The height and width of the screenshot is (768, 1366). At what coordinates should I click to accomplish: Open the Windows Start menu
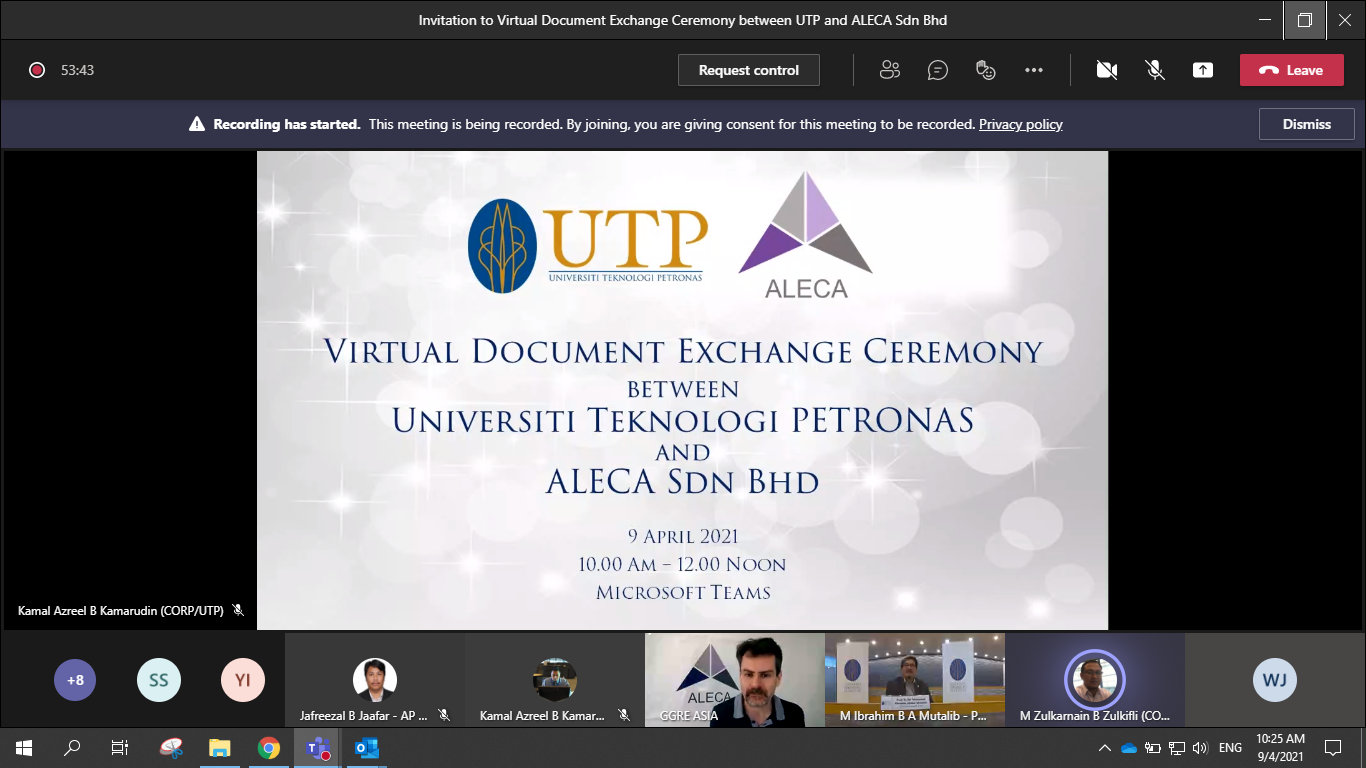23,748
